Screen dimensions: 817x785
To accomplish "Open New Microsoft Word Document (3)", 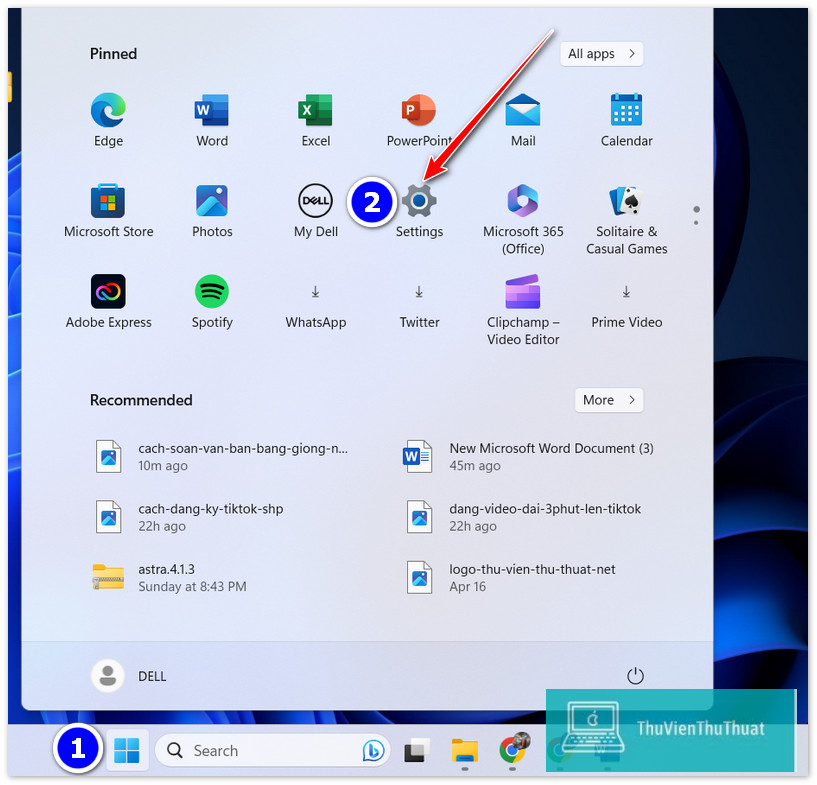I will 529,456.
